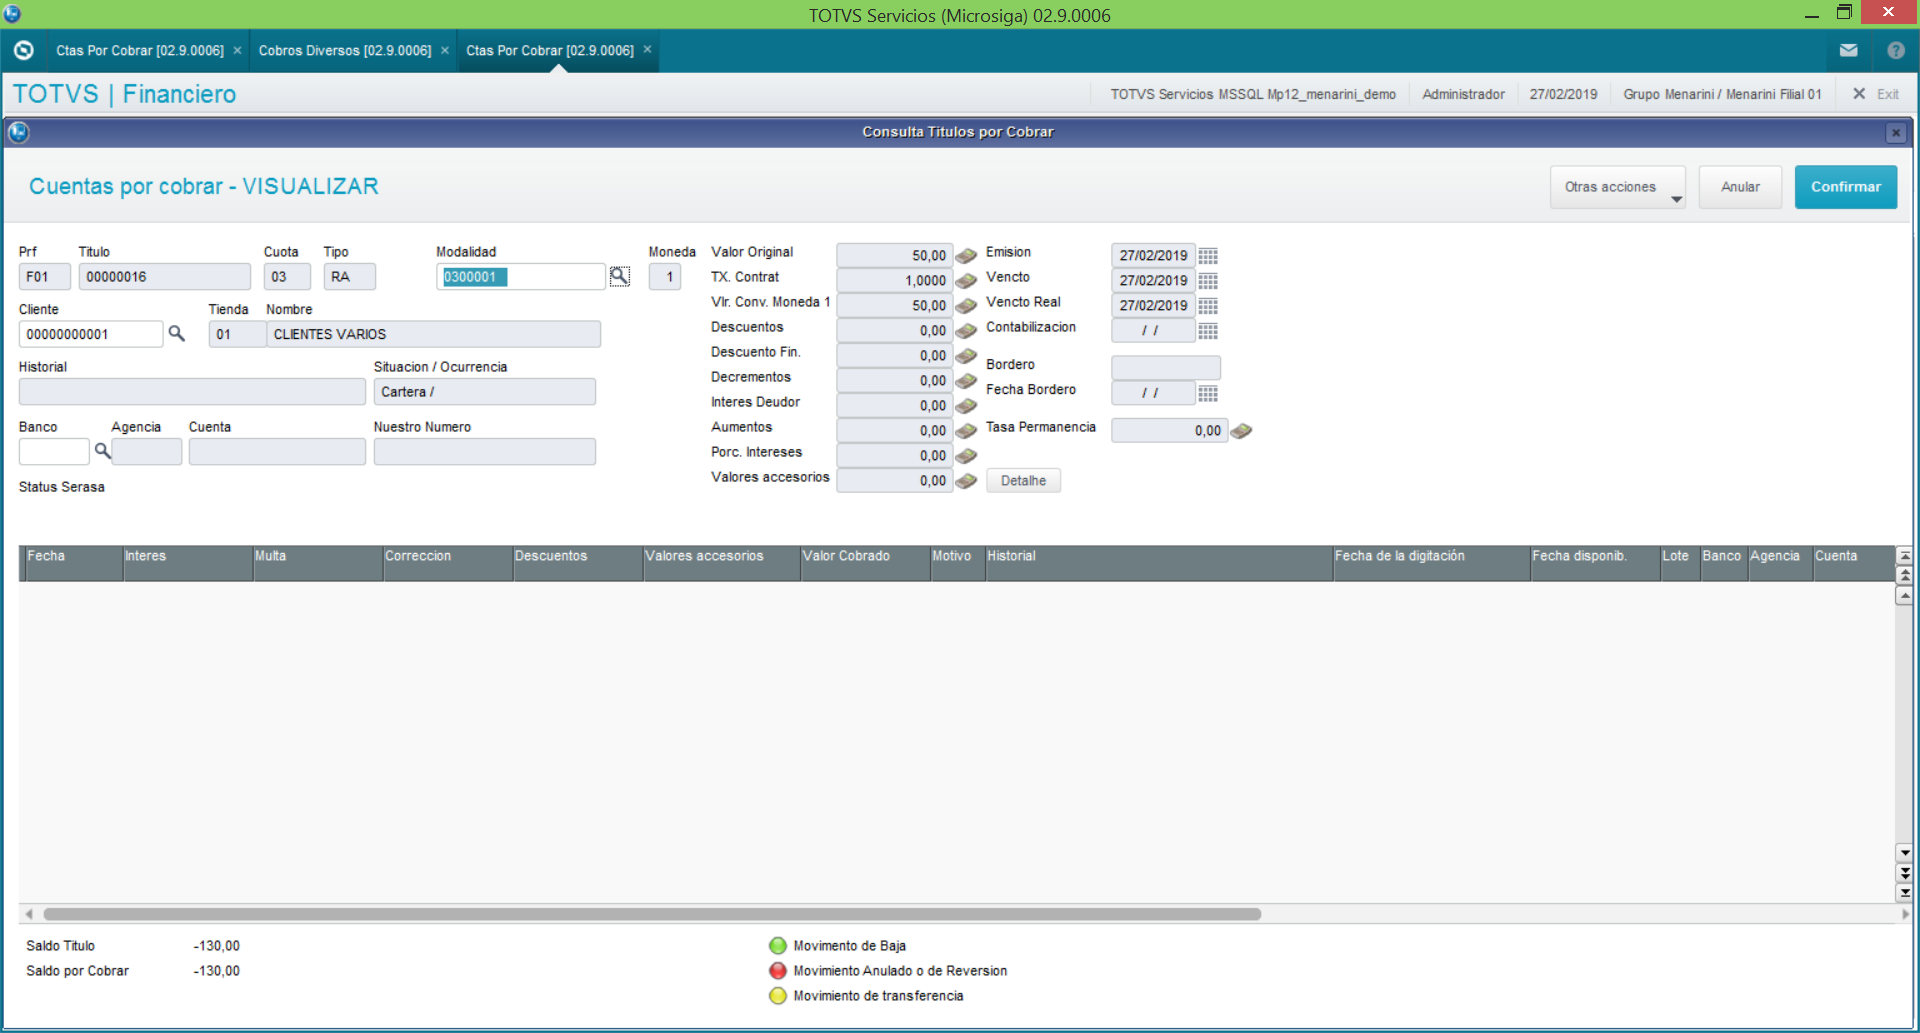Viewport: 1920px width, 1033px height.
Task: Click the Valor Cobrado column header
Action: pyautogui.click(x=865, y=563)
